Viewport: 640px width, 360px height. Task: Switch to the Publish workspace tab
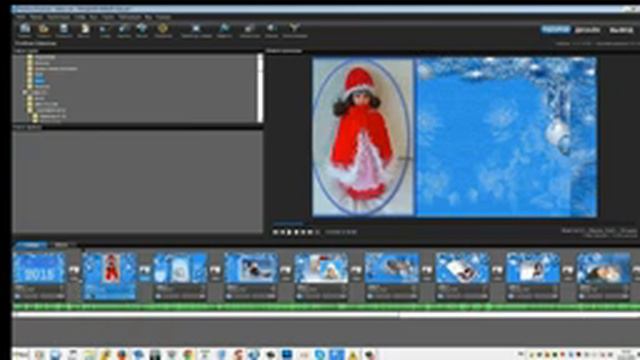621,30
